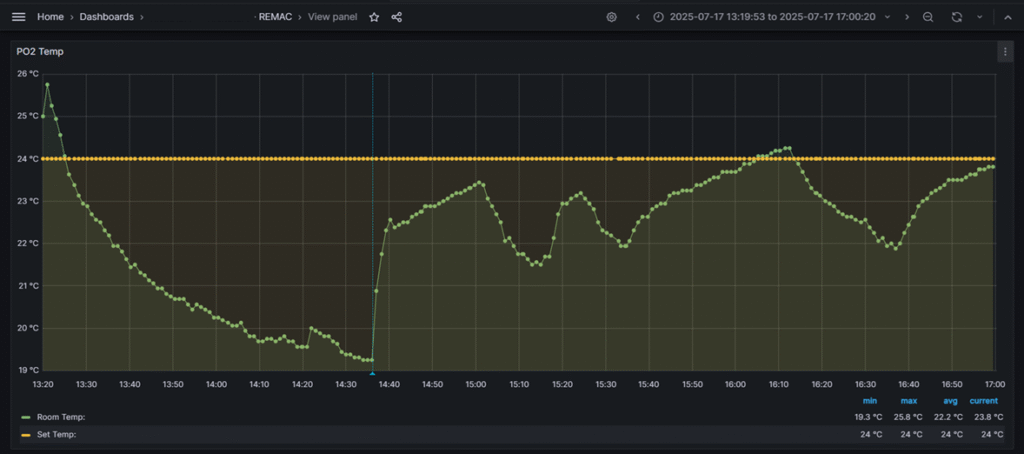Open the REMAC dashboard breadcrumb

coord(276,17)
